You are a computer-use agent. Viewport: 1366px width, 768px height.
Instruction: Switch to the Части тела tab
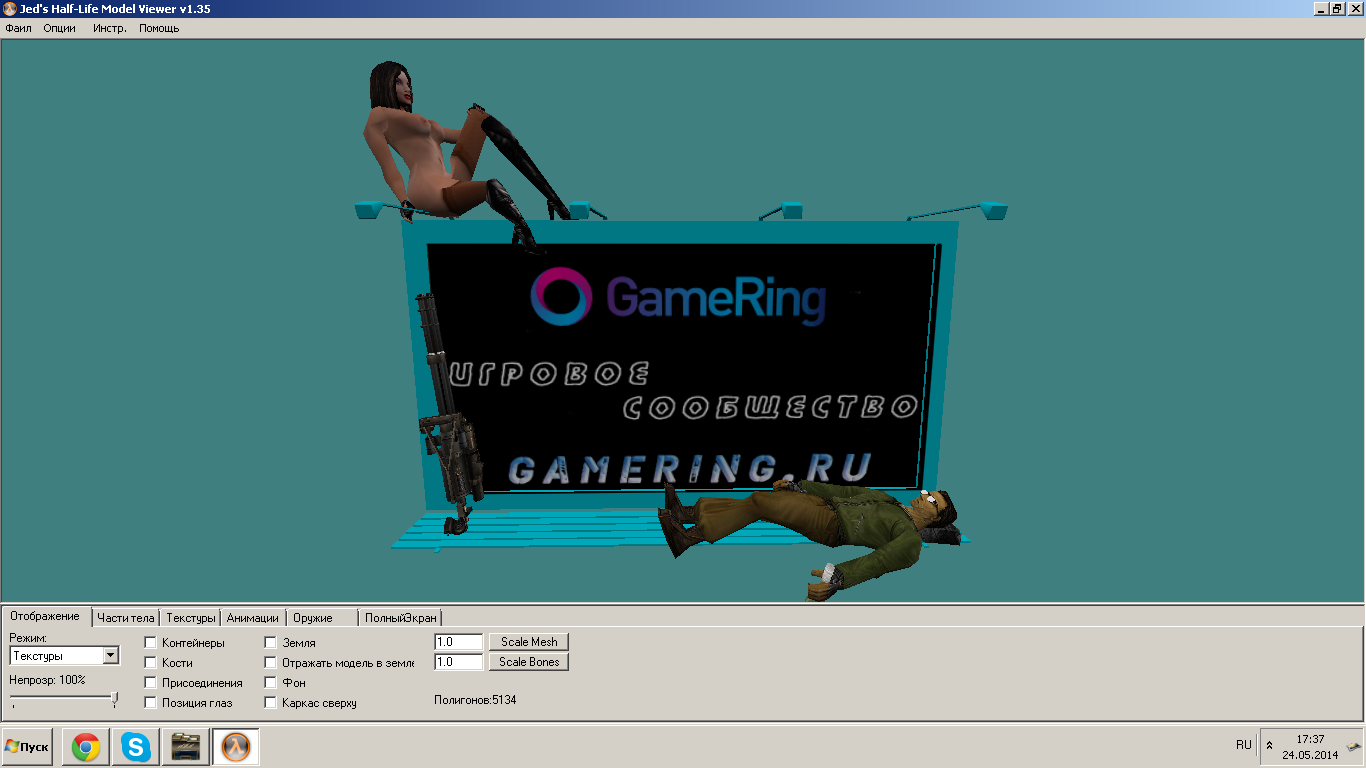click(x=126, y=618)
